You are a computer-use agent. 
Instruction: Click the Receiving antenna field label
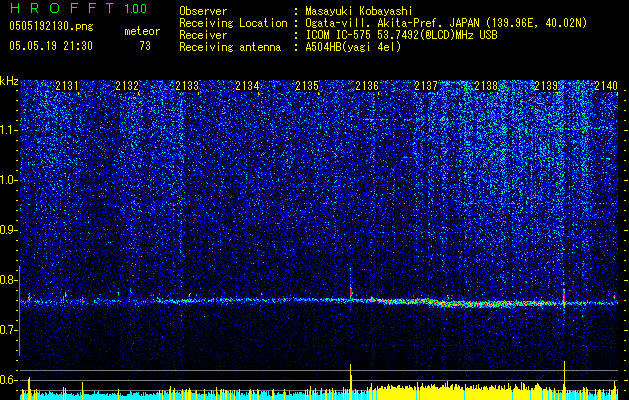pyautogui.click(x=230, y=47)
